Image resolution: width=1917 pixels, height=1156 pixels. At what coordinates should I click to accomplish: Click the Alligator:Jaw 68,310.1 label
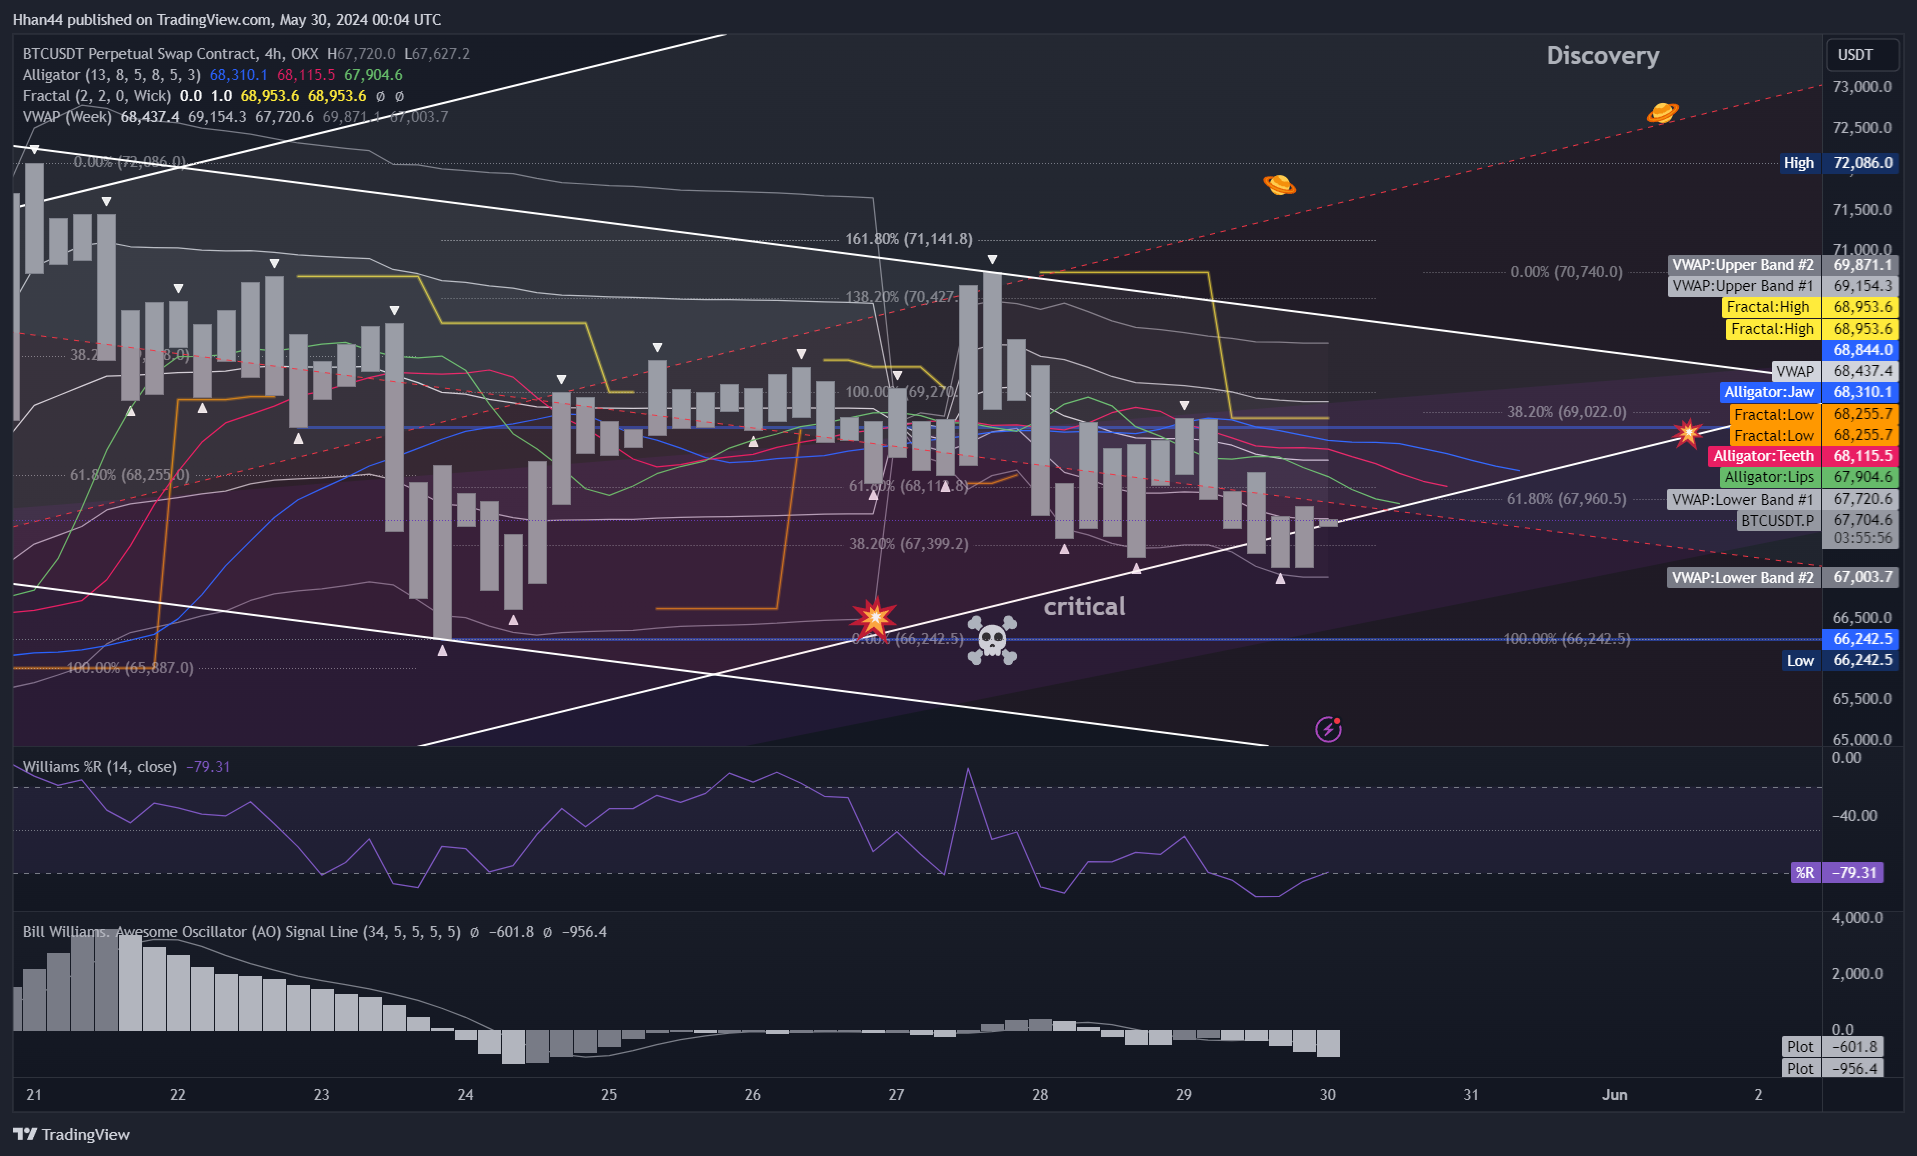[1808, 392]
